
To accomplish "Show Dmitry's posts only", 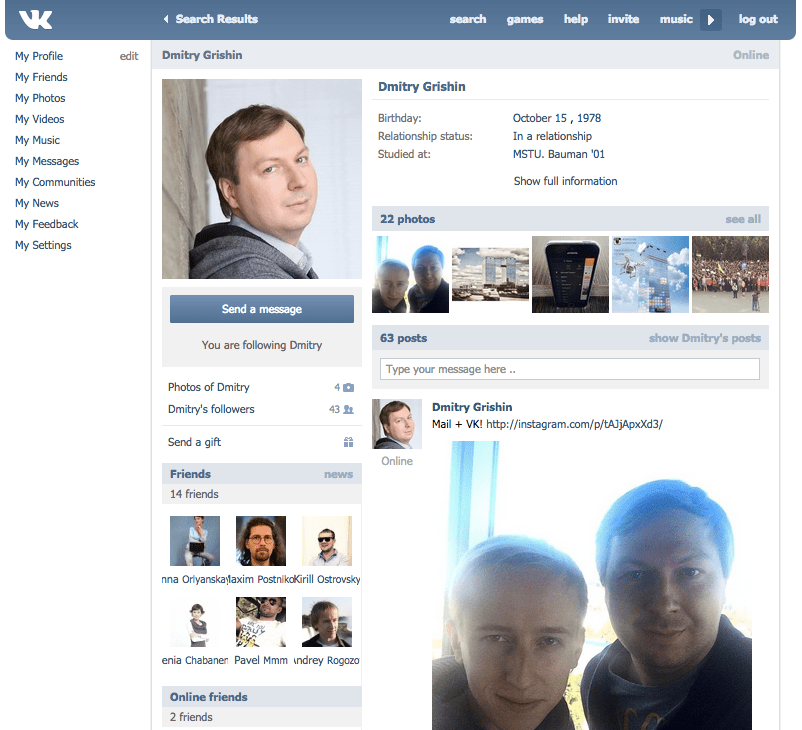I will tap(704, 338).
